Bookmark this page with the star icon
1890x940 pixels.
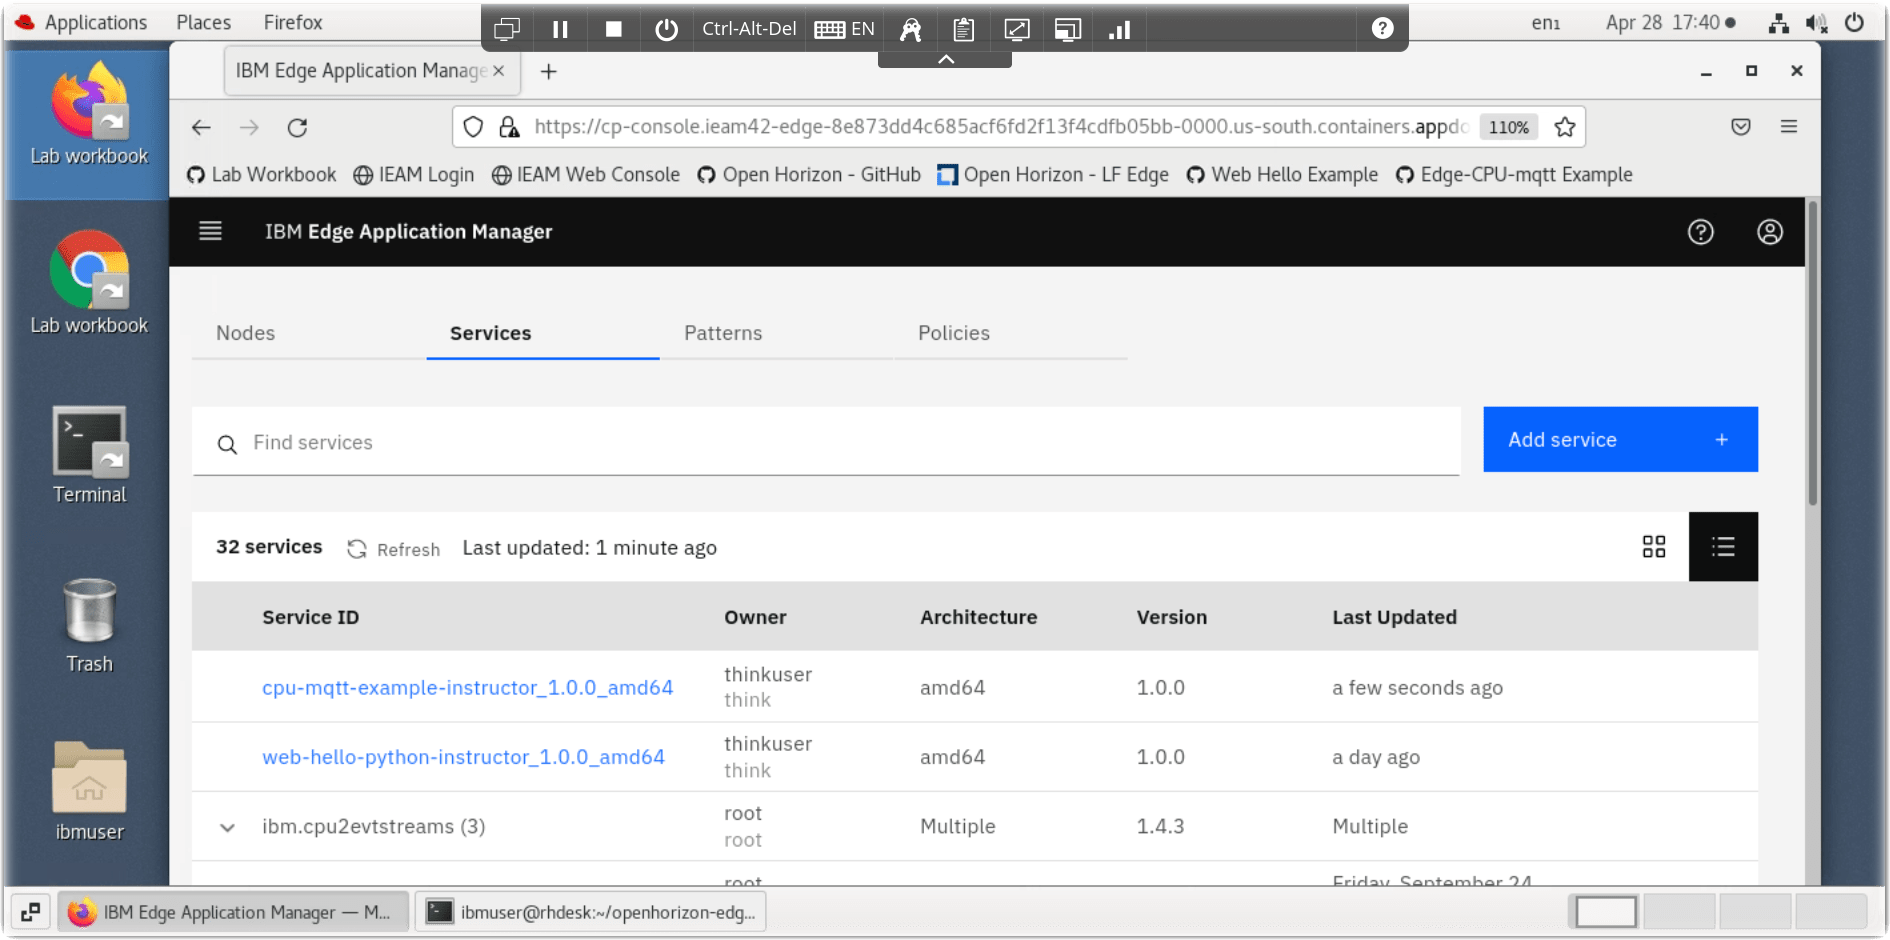pos(1565,127)
